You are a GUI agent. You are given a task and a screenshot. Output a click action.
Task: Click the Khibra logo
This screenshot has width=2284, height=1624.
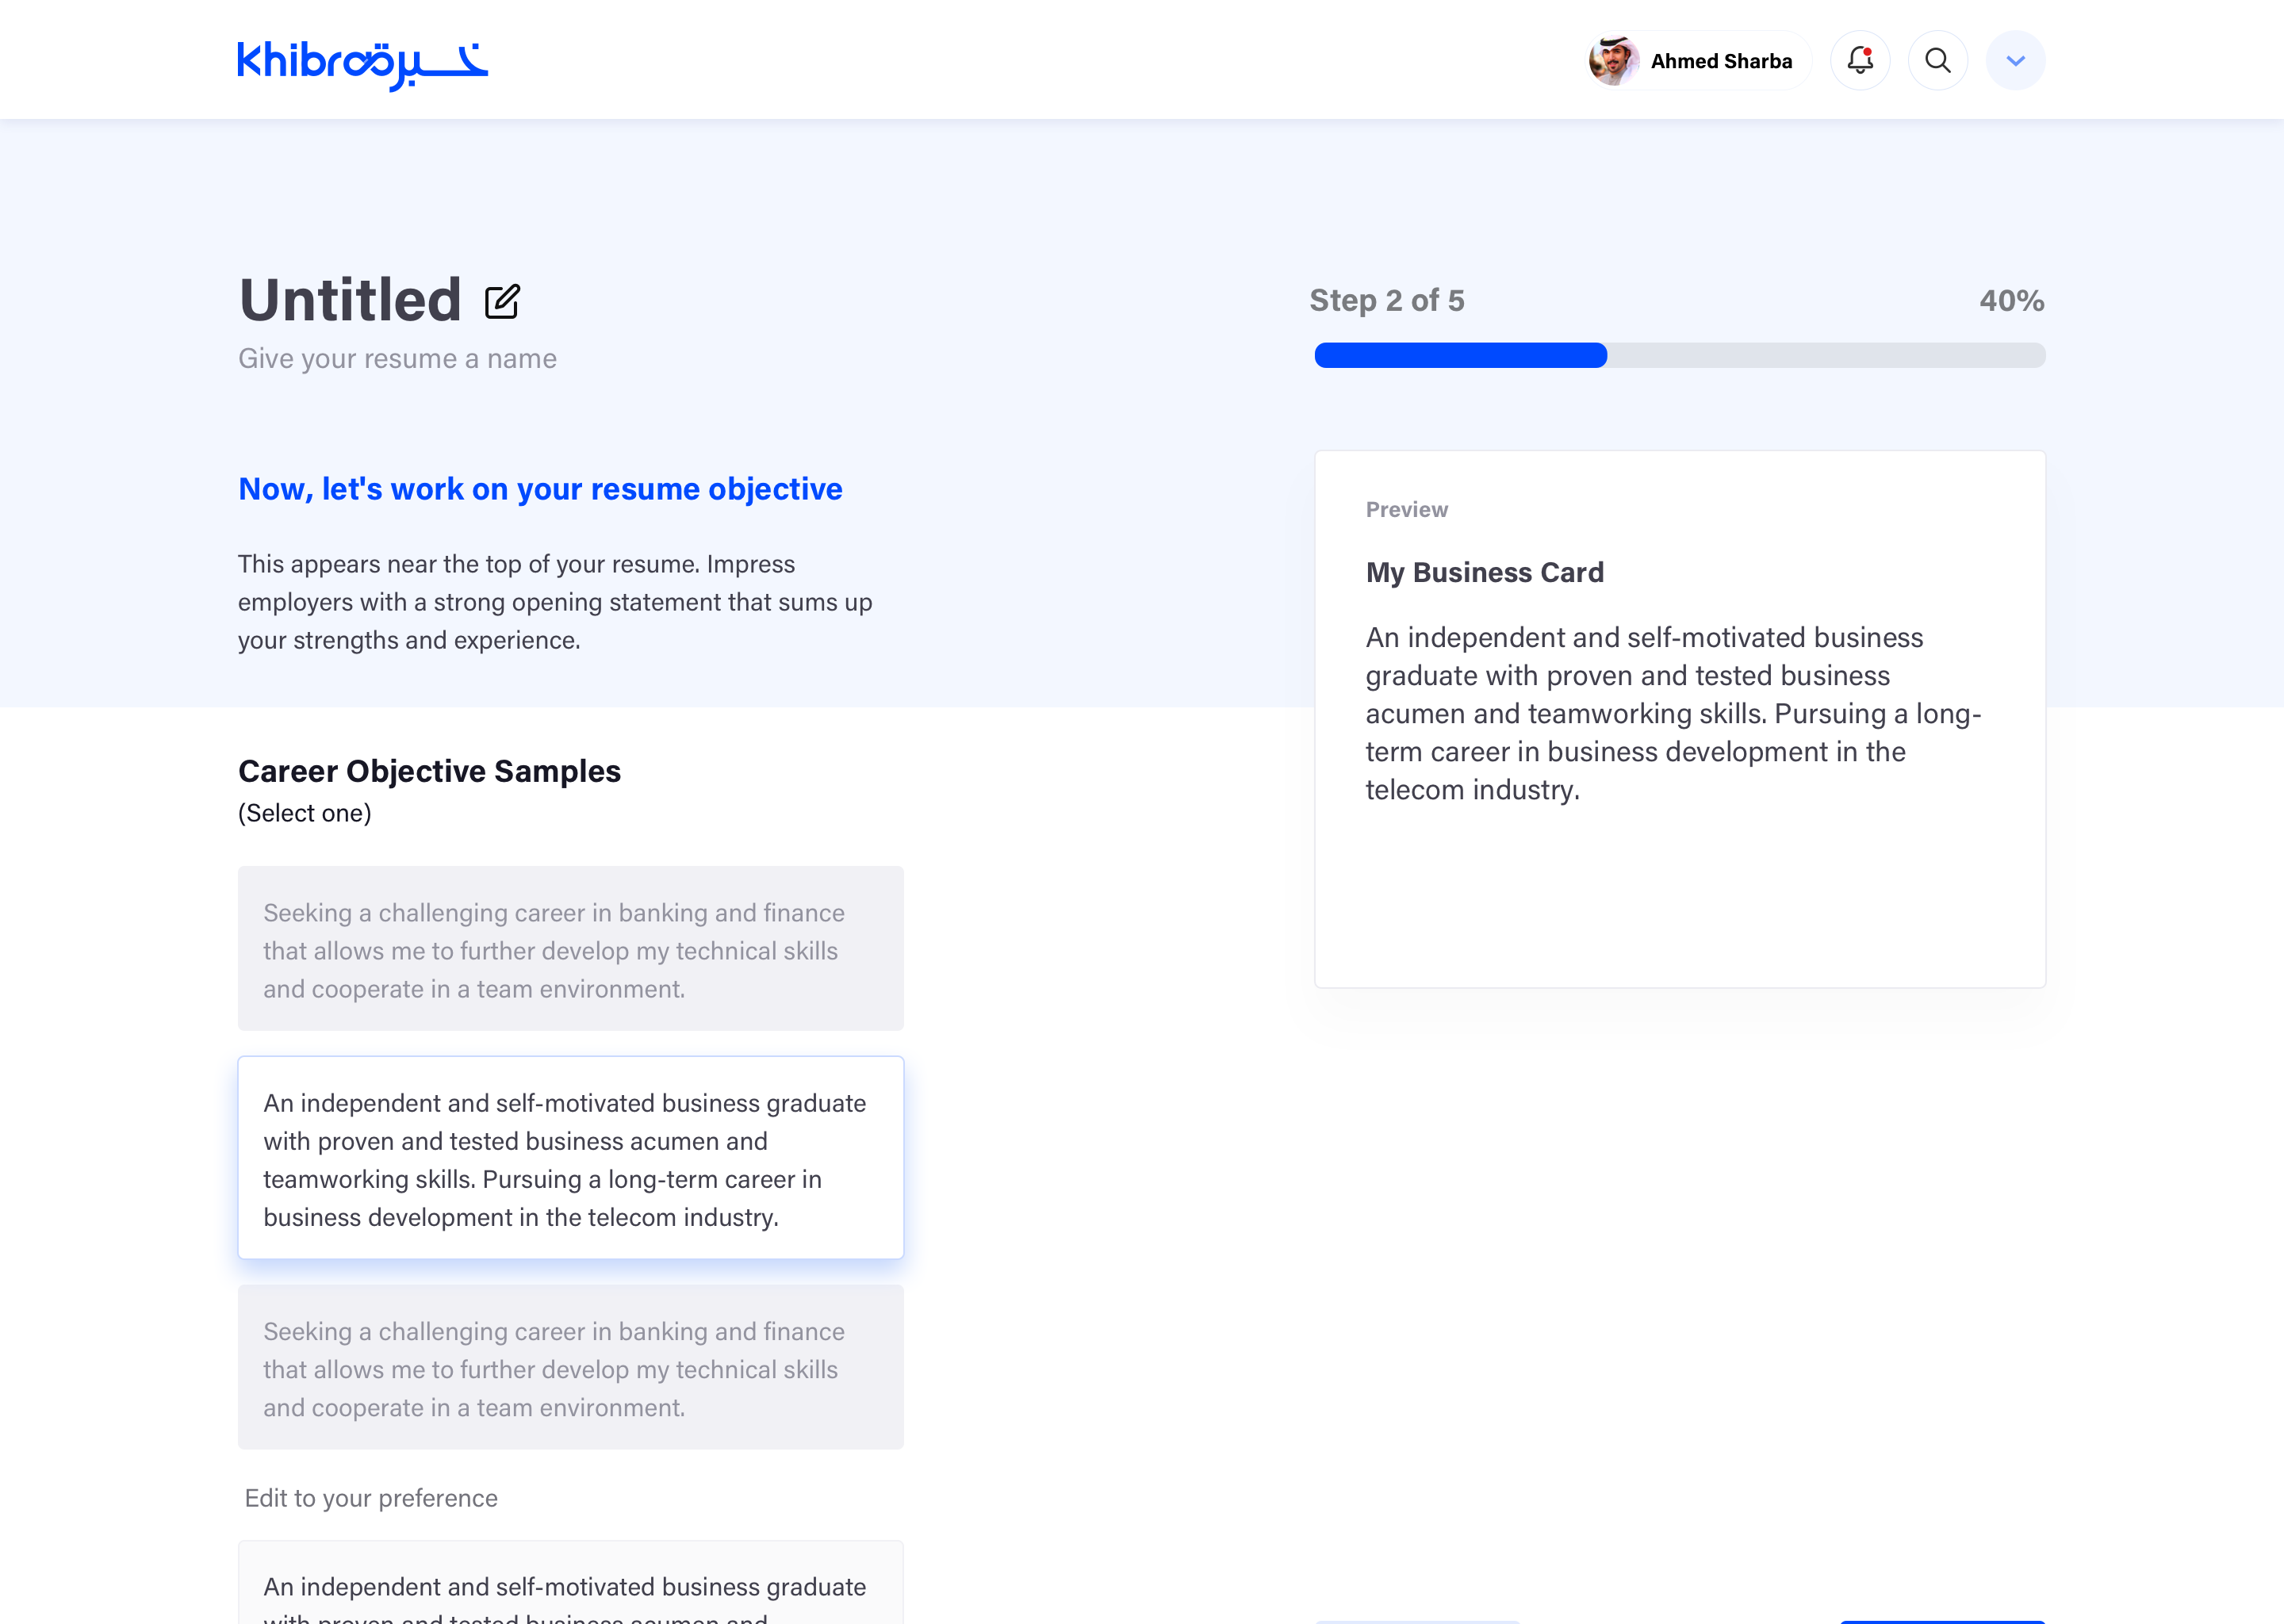pos(362,63)
